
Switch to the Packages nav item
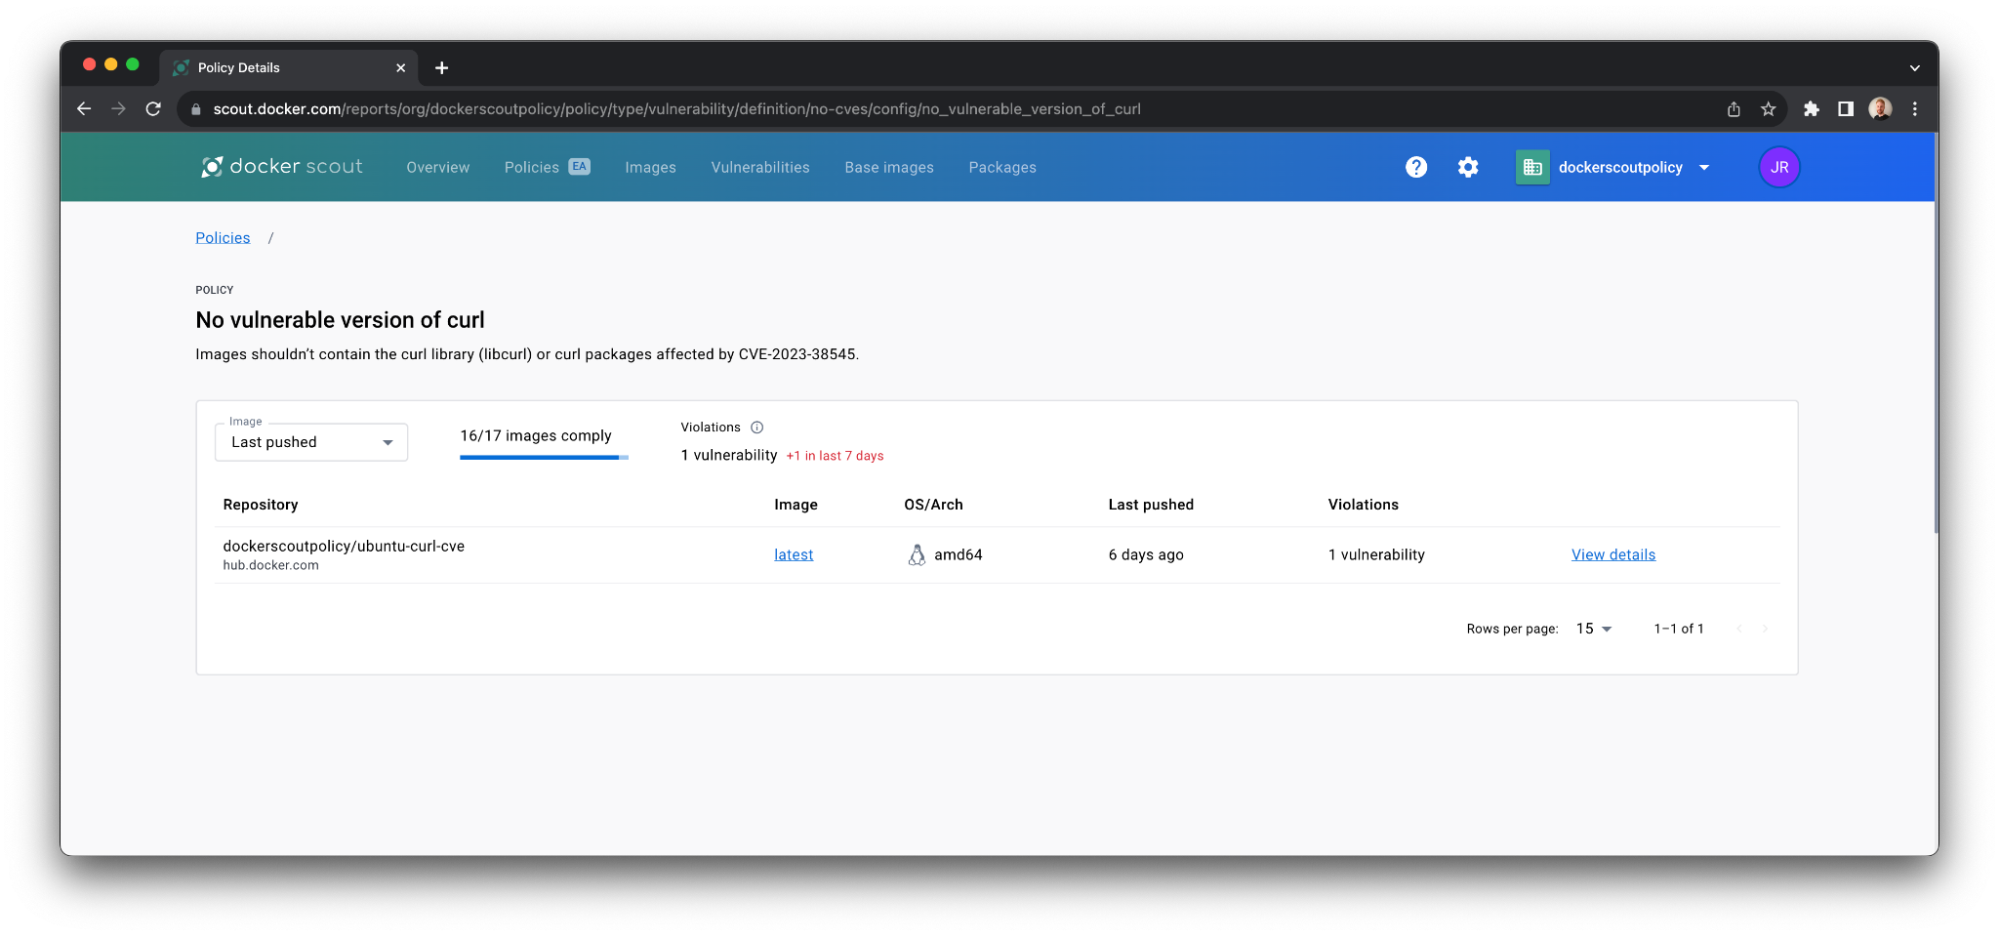coord(1002,167)
